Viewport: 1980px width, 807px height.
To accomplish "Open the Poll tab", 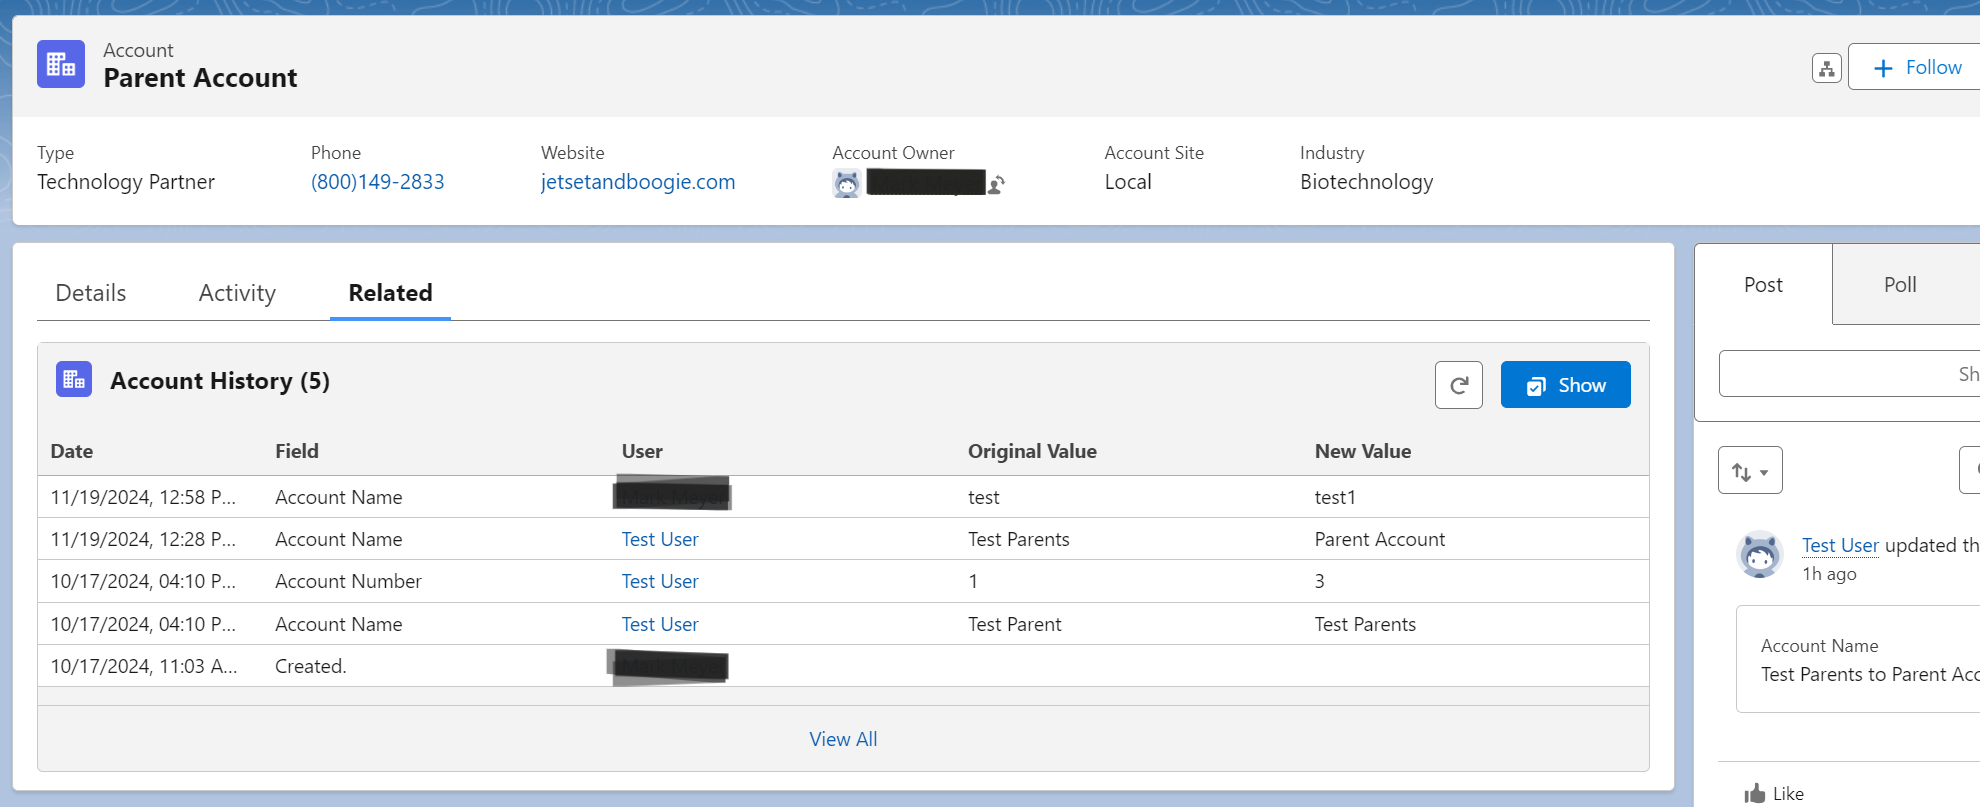I will pos(1899,285).
